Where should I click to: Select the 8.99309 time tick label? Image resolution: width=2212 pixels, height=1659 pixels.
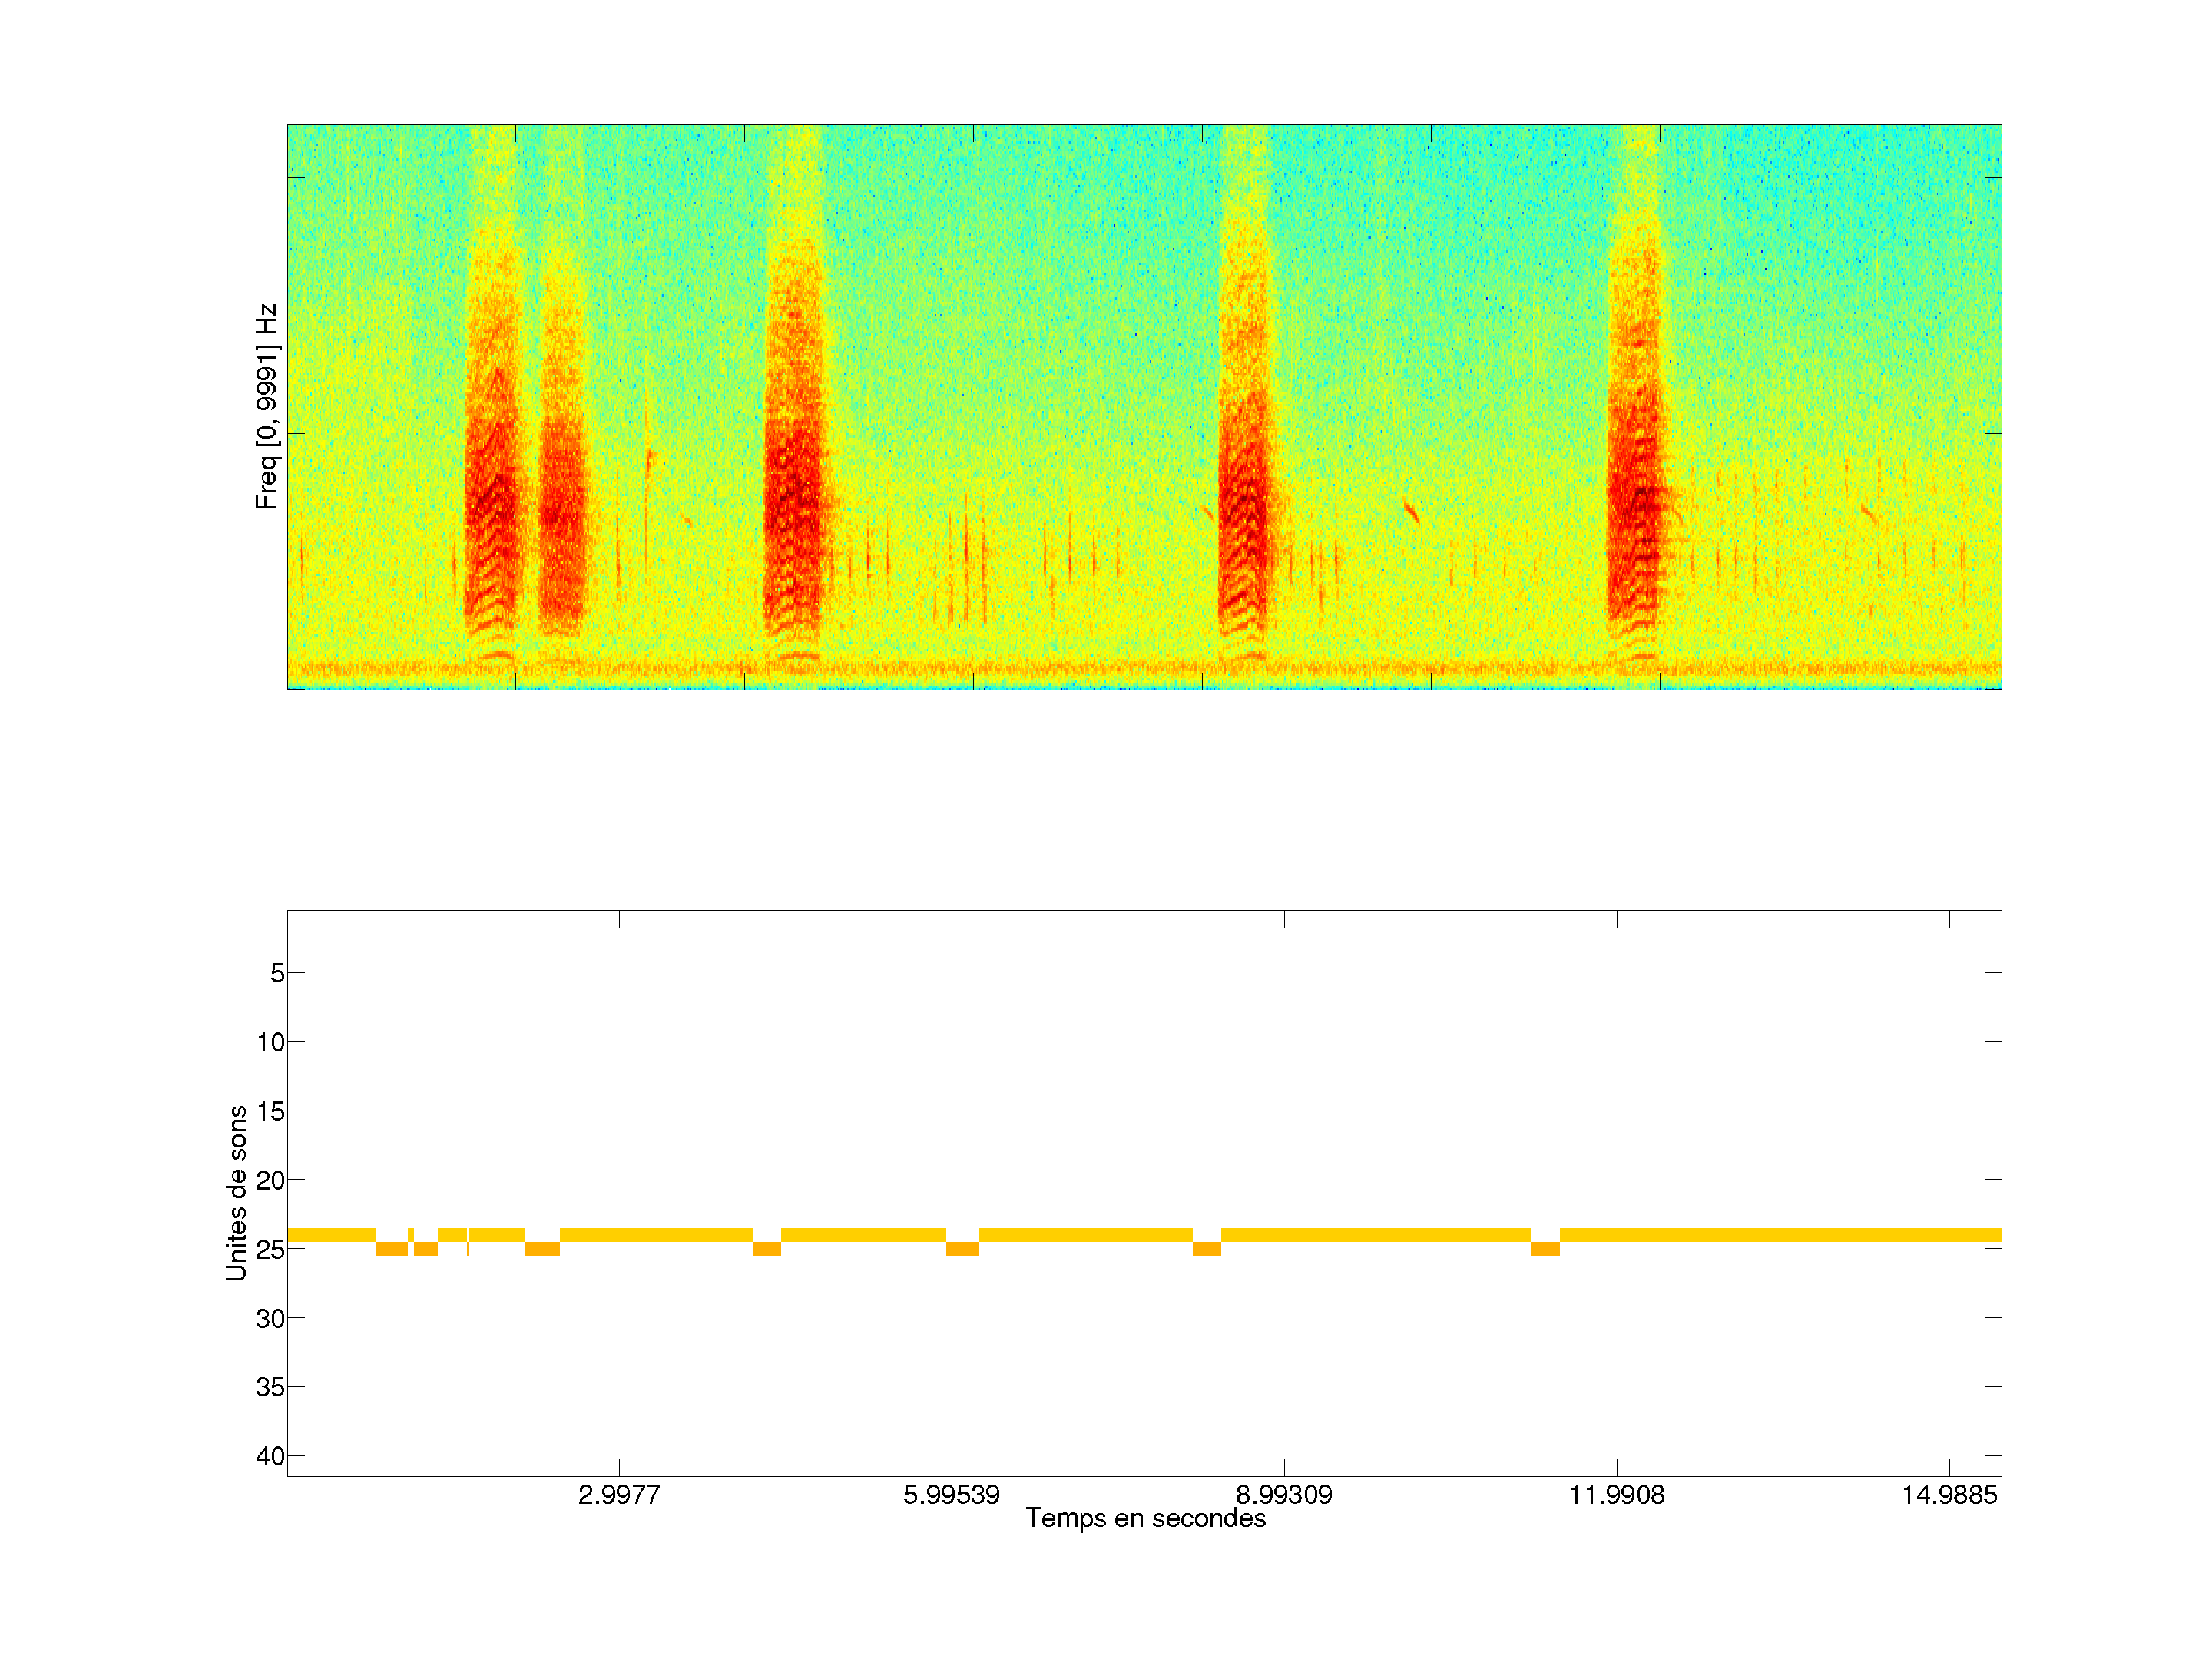[1284, 1495]
